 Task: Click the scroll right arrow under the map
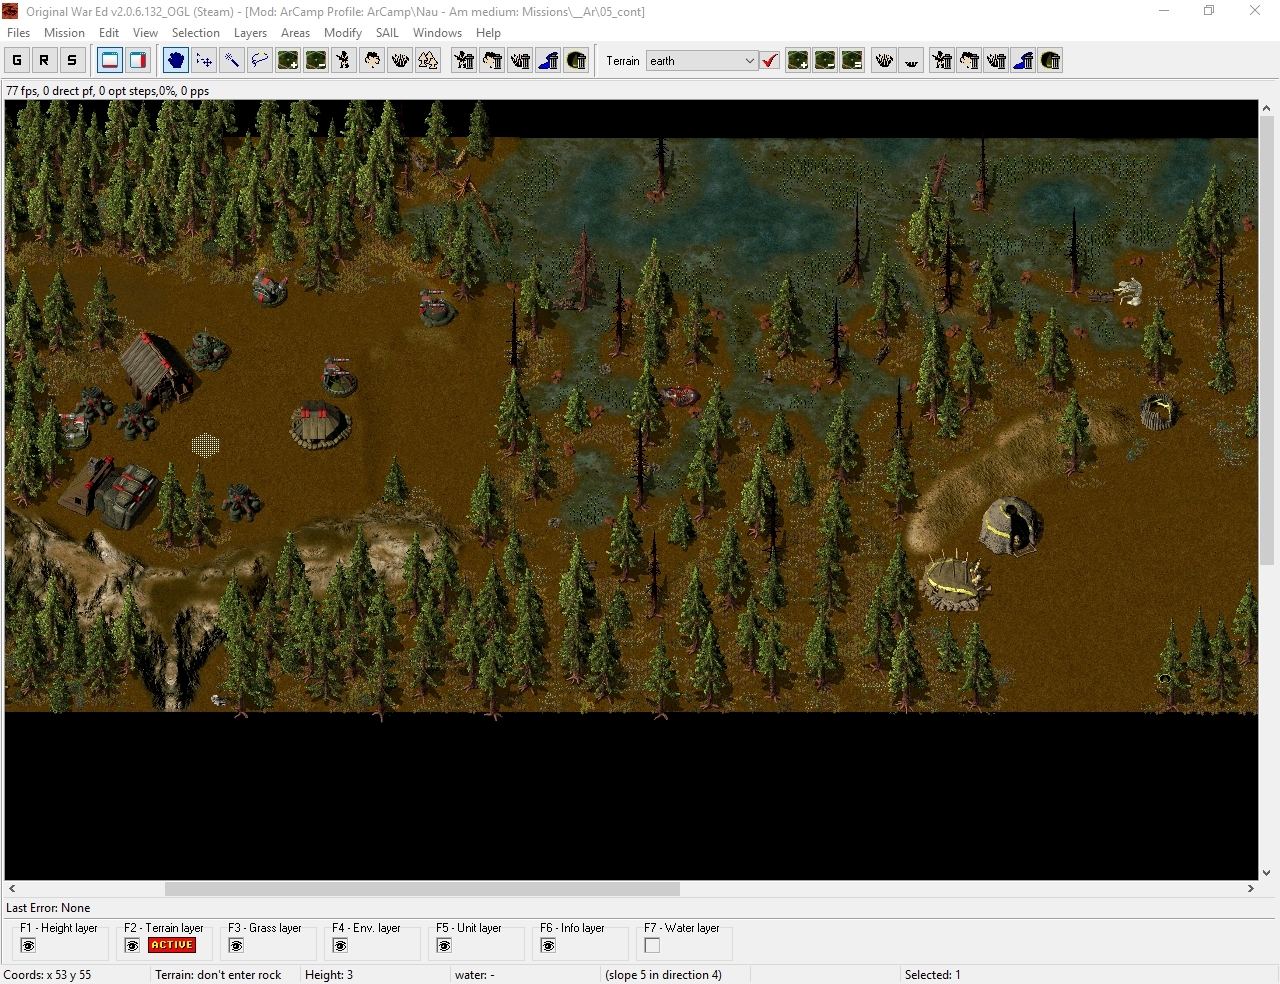tap(1250, 889)
